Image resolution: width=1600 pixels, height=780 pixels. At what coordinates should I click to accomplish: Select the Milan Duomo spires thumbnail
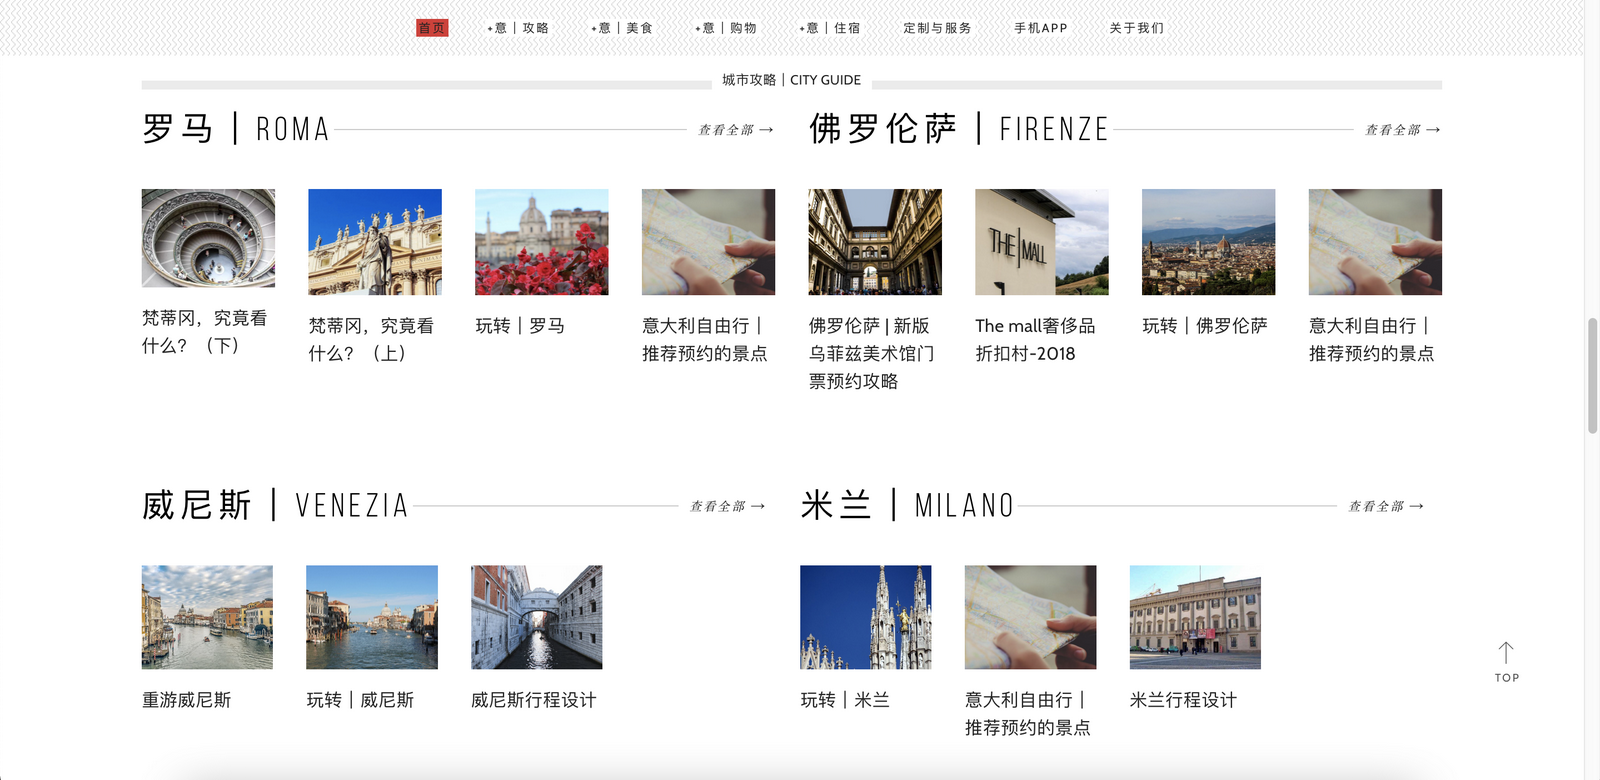click(866, 617)
